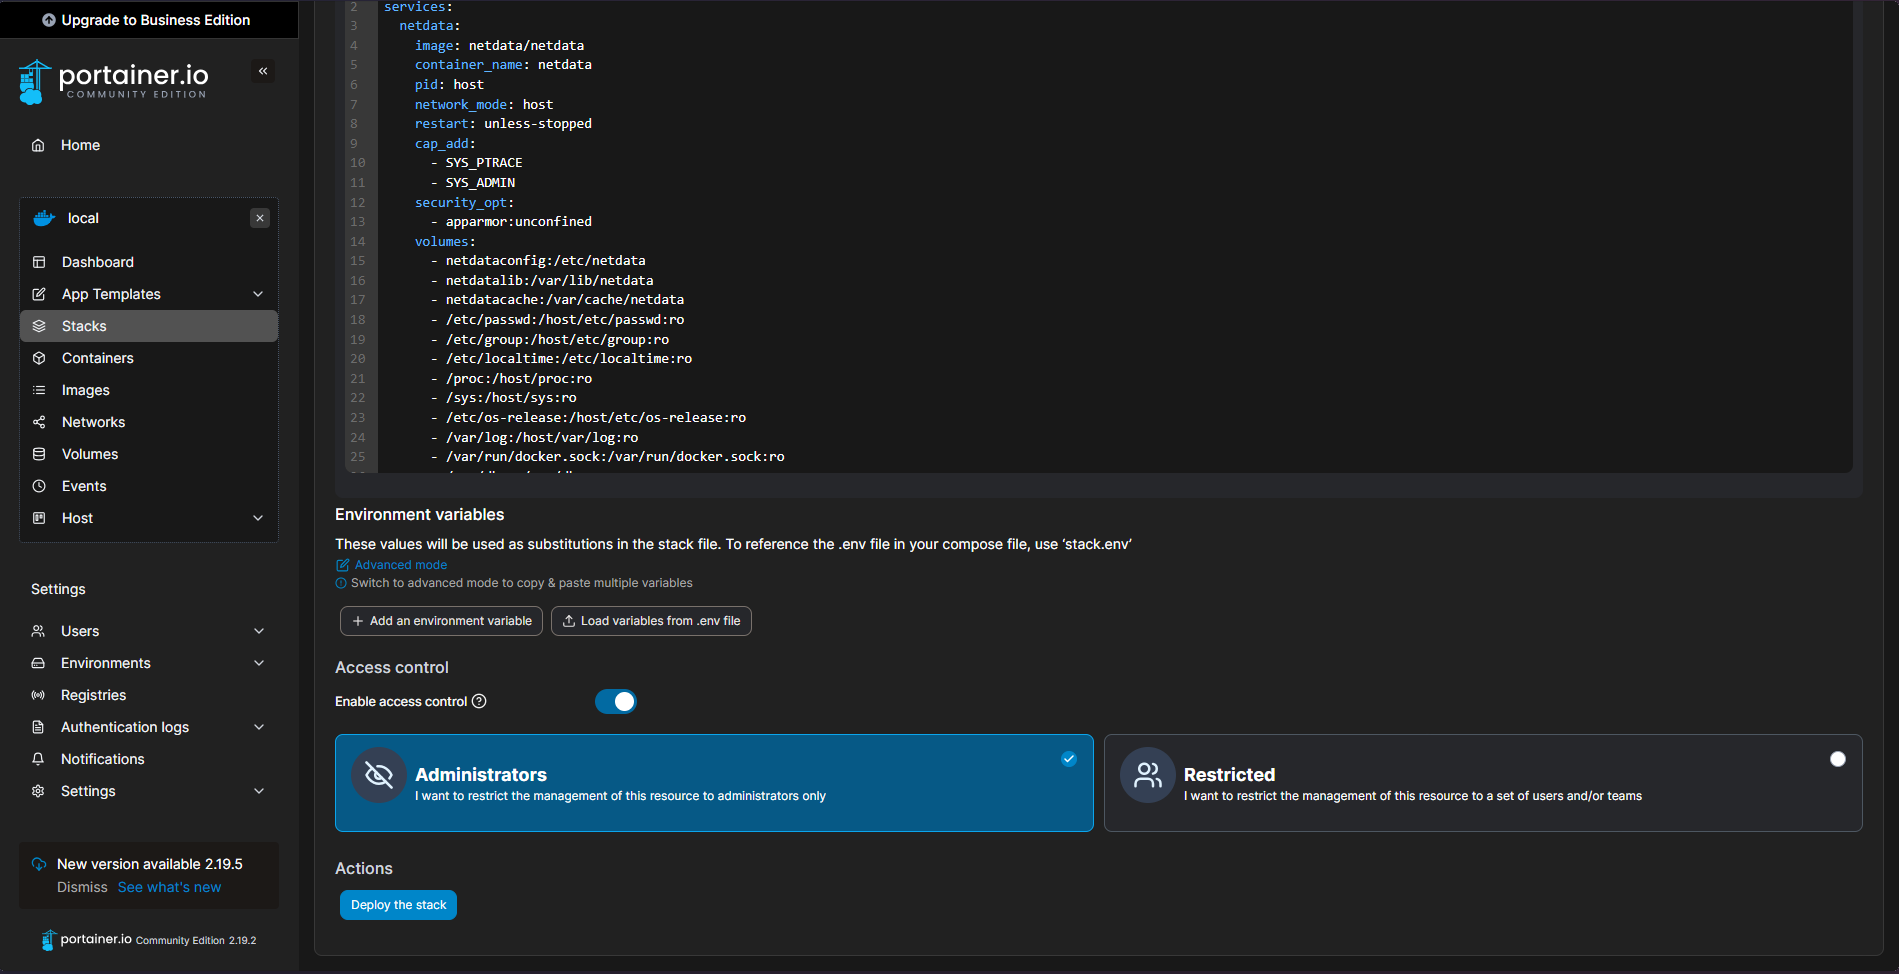Select the Networks icon
Image resolution: width=1899 pixels, height=974 pixels.
pyautogui.click(x=40, y=421)
